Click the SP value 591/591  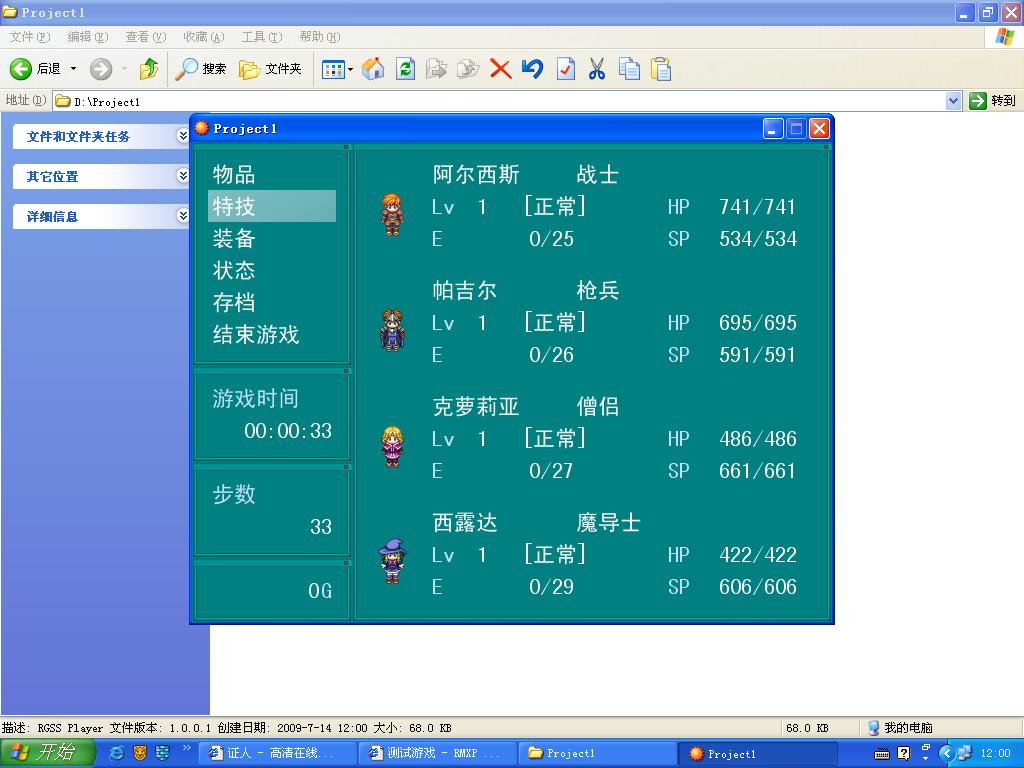(758, 355)
